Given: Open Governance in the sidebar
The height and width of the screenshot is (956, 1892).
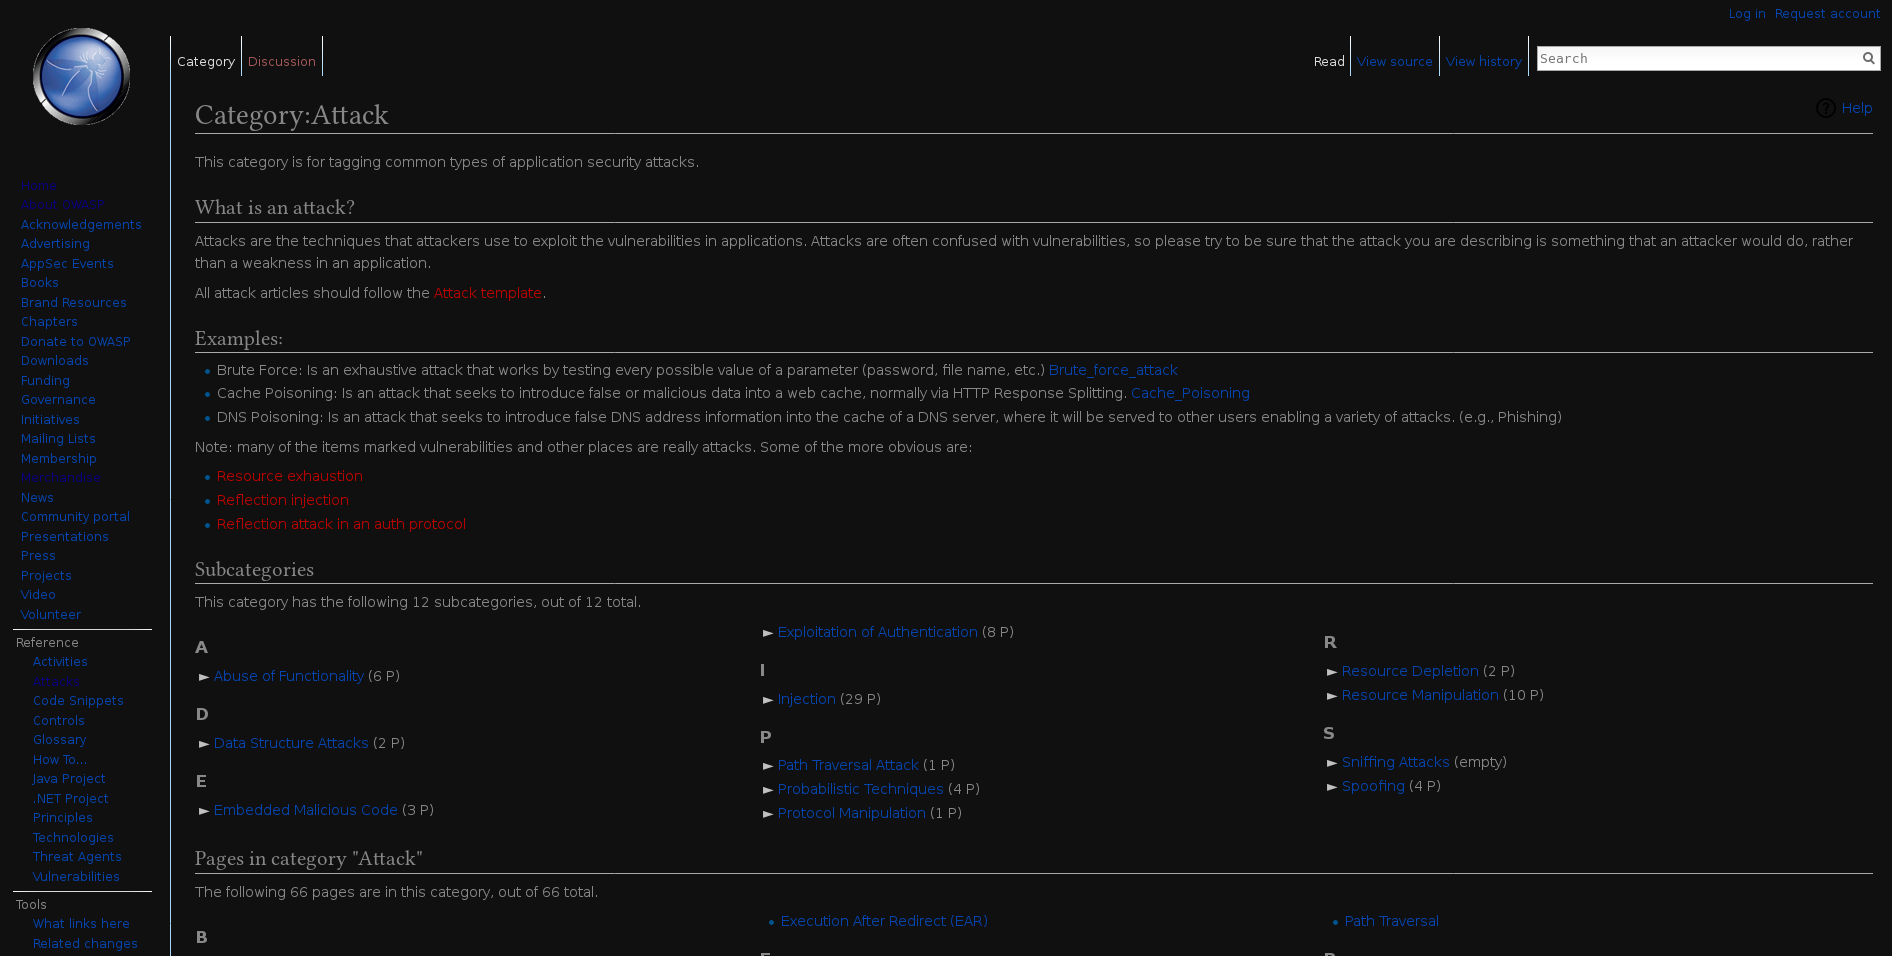Looking at the screenshot, I should point(58,400).
